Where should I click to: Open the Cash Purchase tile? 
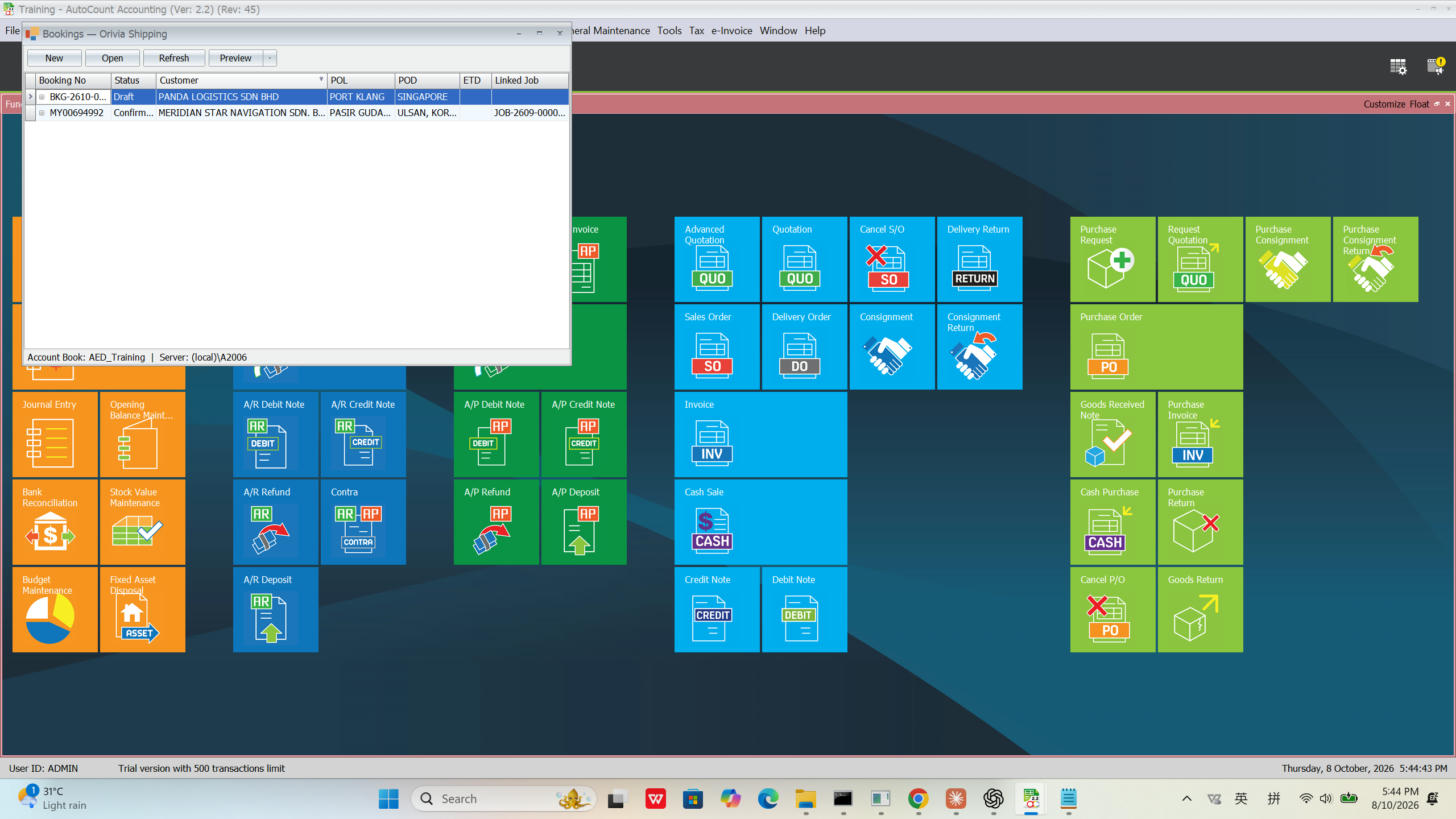click(1113, 521)
